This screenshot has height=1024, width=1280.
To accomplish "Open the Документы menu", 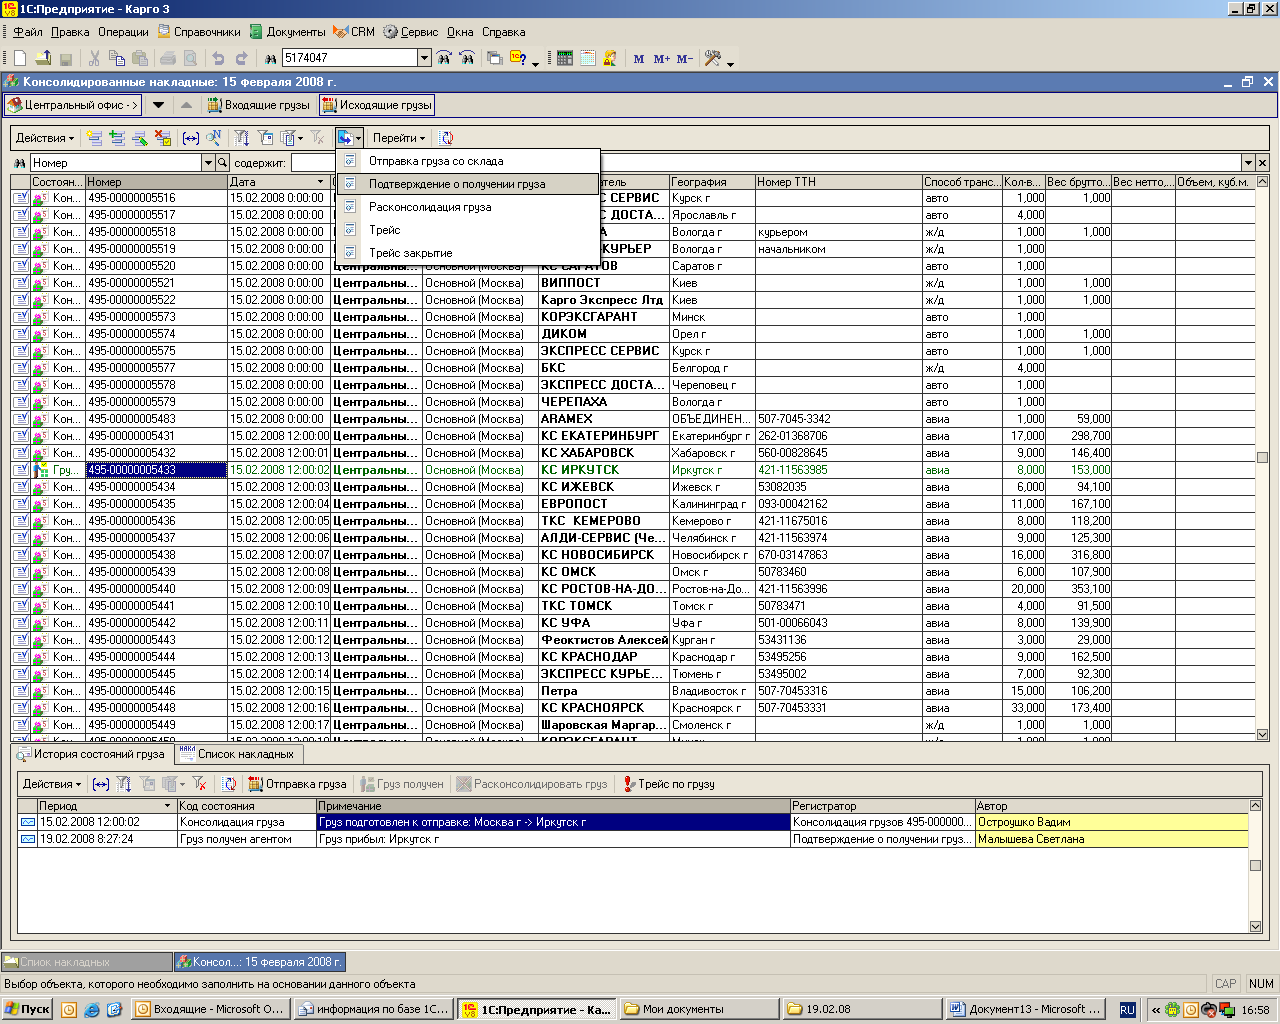I will (x=287, y=32).
